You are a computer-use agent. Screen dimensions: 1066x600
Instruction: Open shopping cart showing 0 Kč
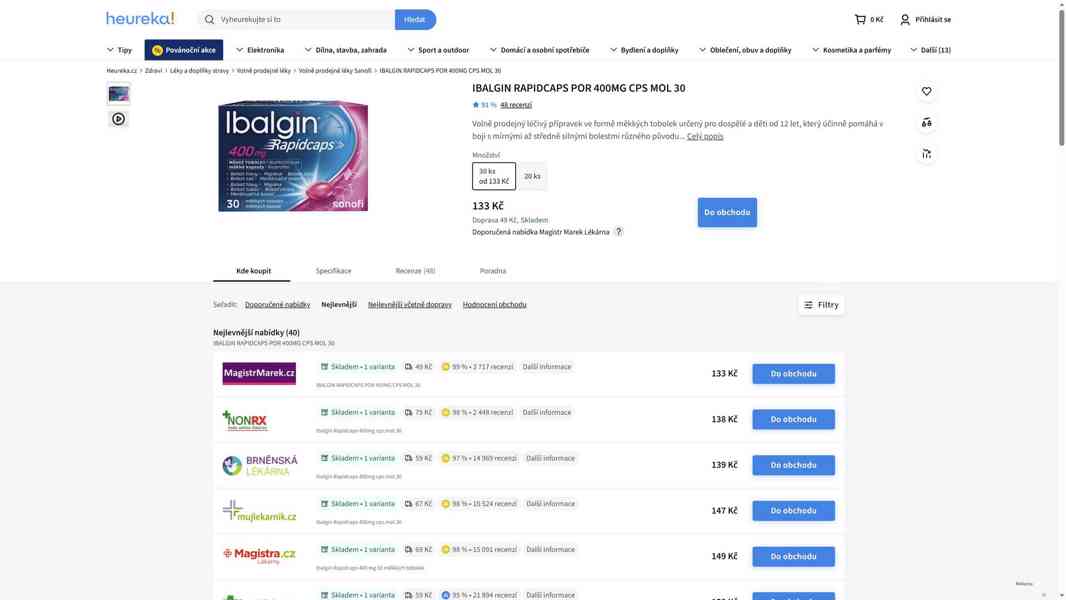click(x=866, y=16)
